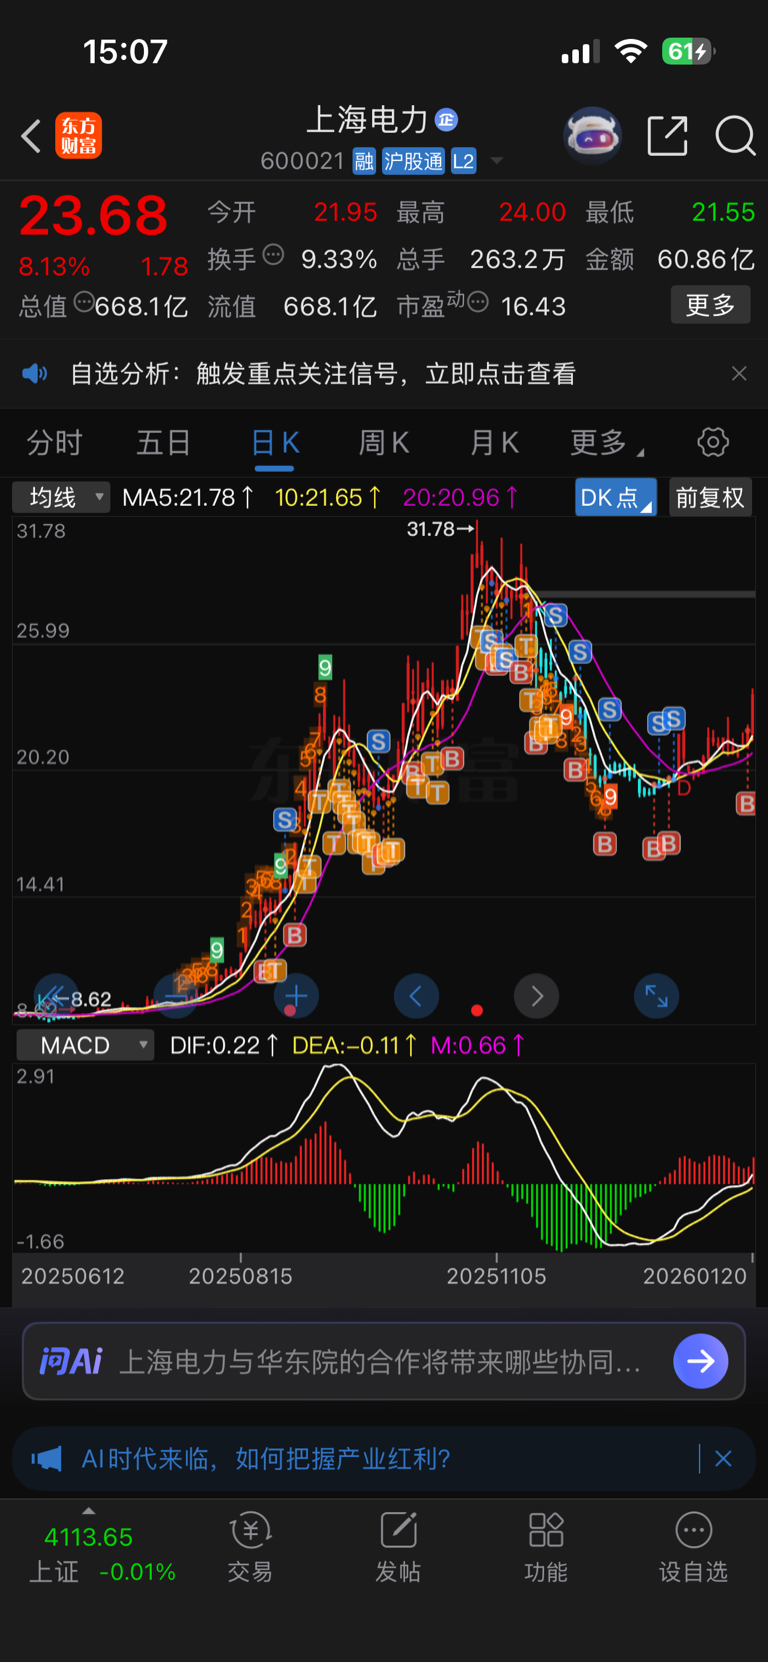Tap the MA5:21.78 value label

point(187,497)
